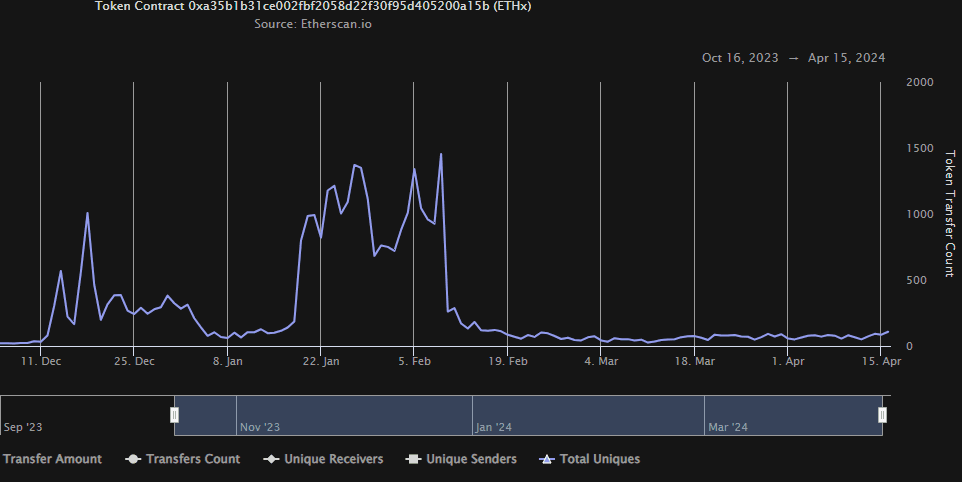This screenshot has width=962, height=482.
Task: Click the Unique Senders square marker icon
Action: [412, 460]
